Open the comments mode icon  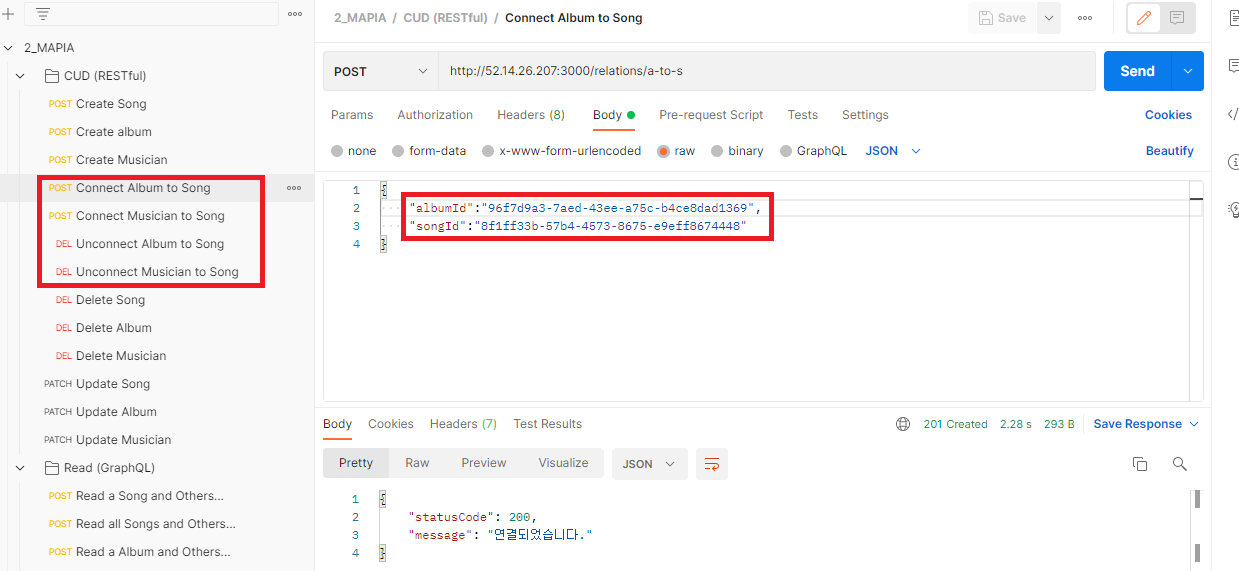1178,18
